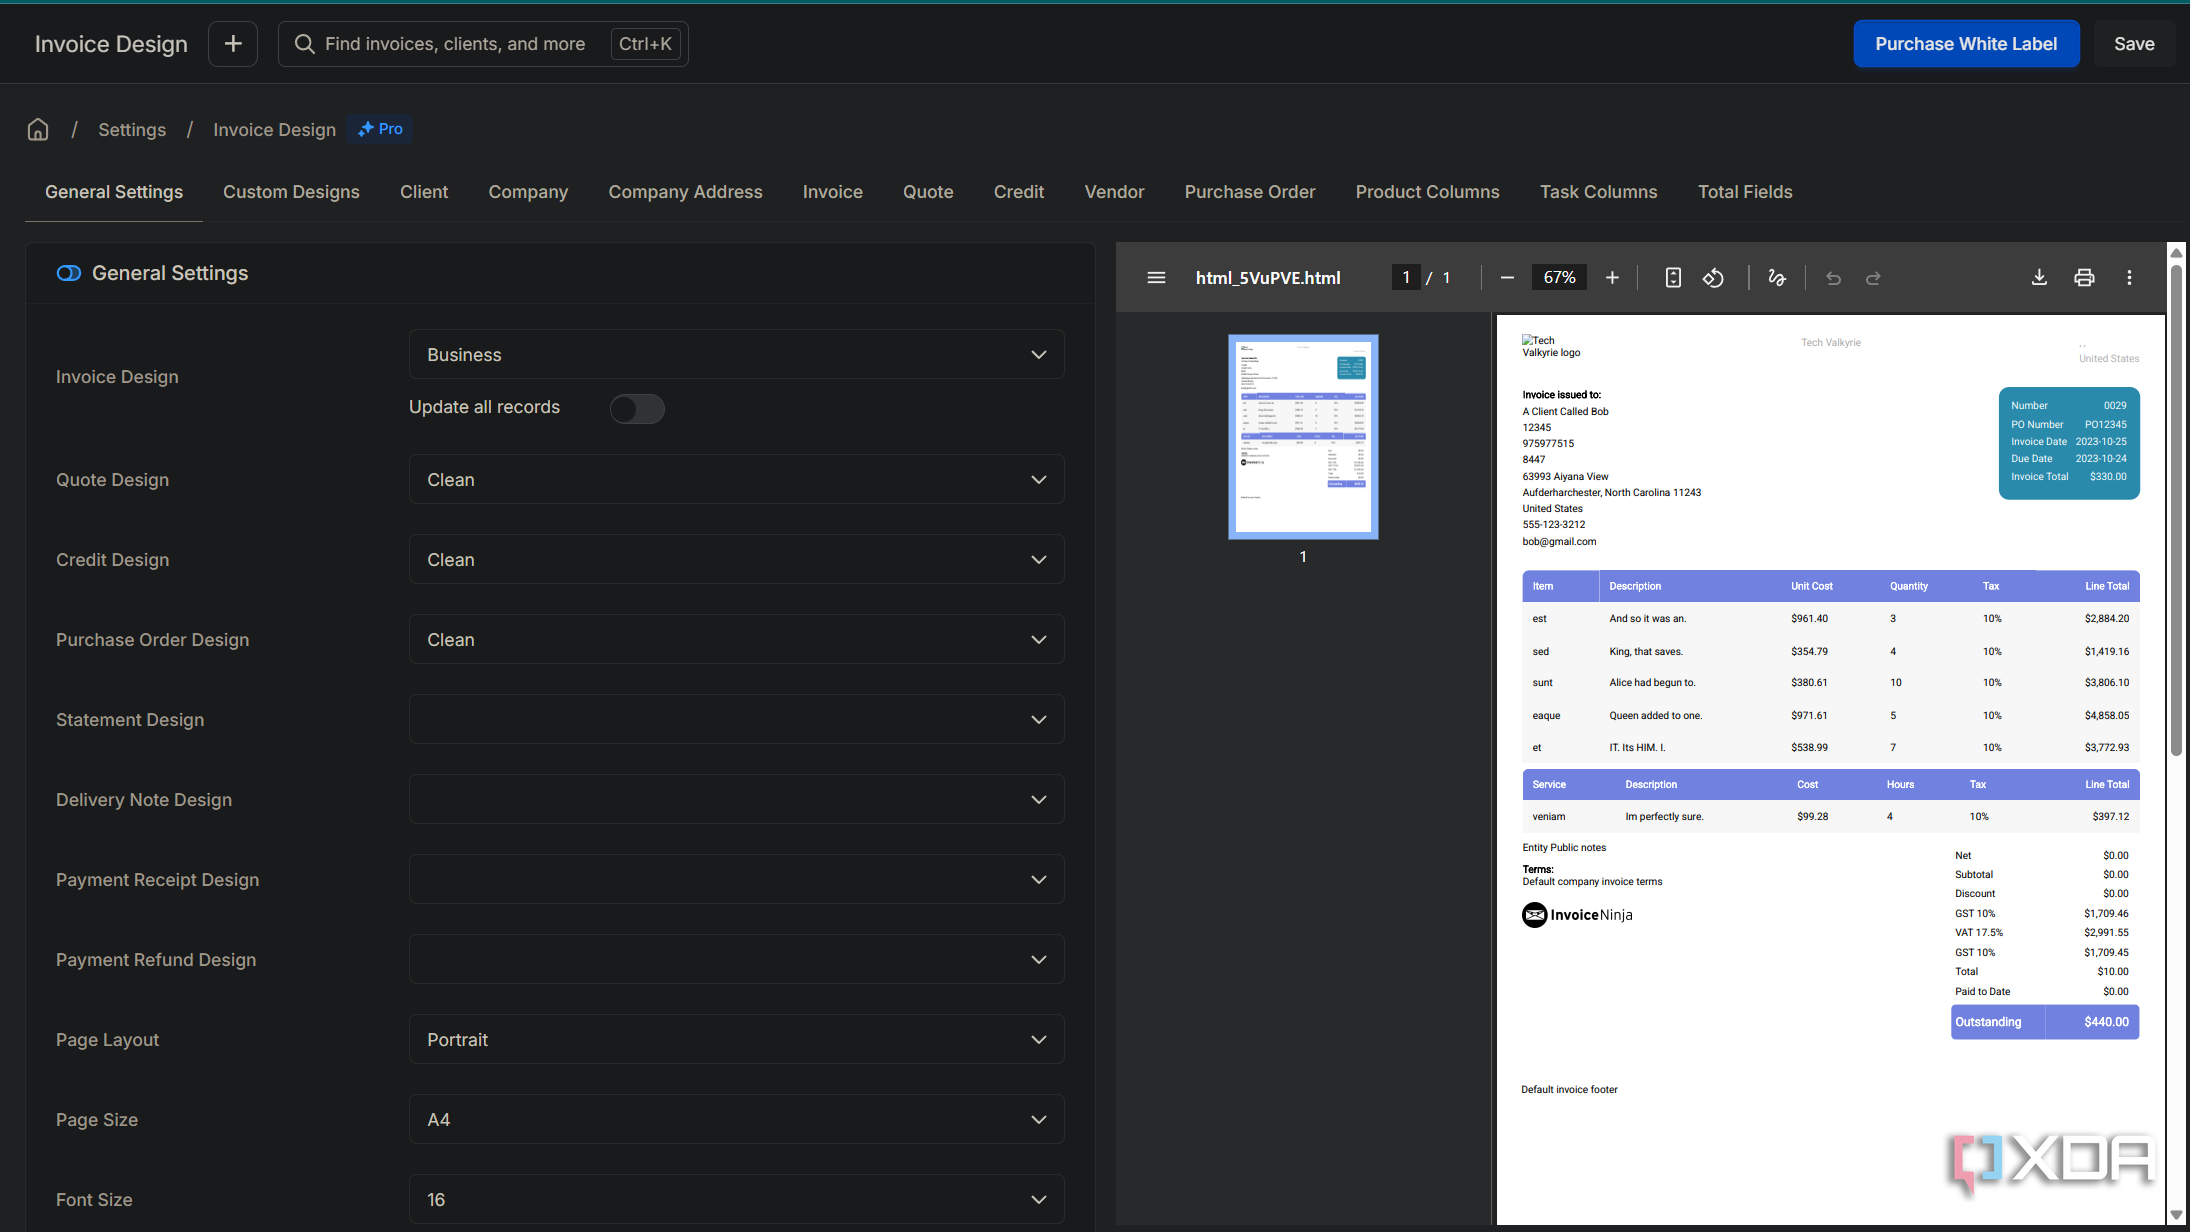Select the draw annotation tool

coord(1777,278)
